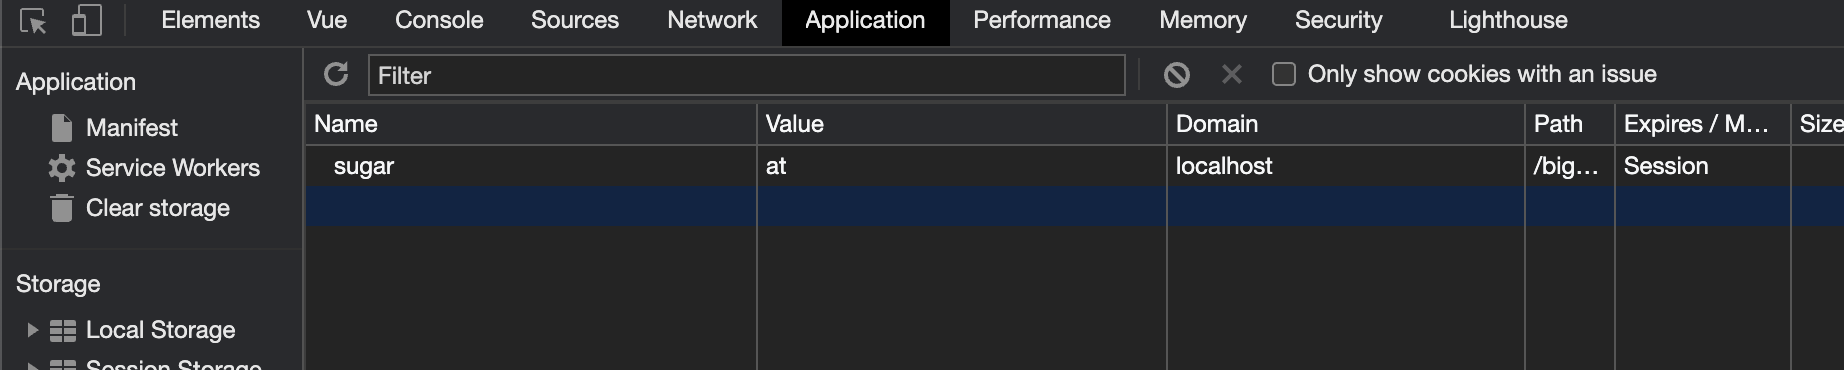Clear all cookies with the circle-slash icon
The width and height of the screenshot is (1844, 370).
tap(1177, 74)
